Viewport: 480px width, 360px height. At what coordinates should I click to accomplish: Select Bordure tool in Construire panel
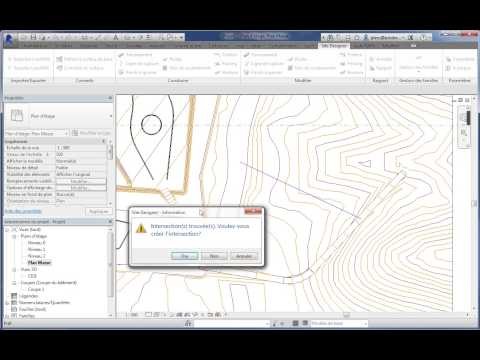[226, 72]
